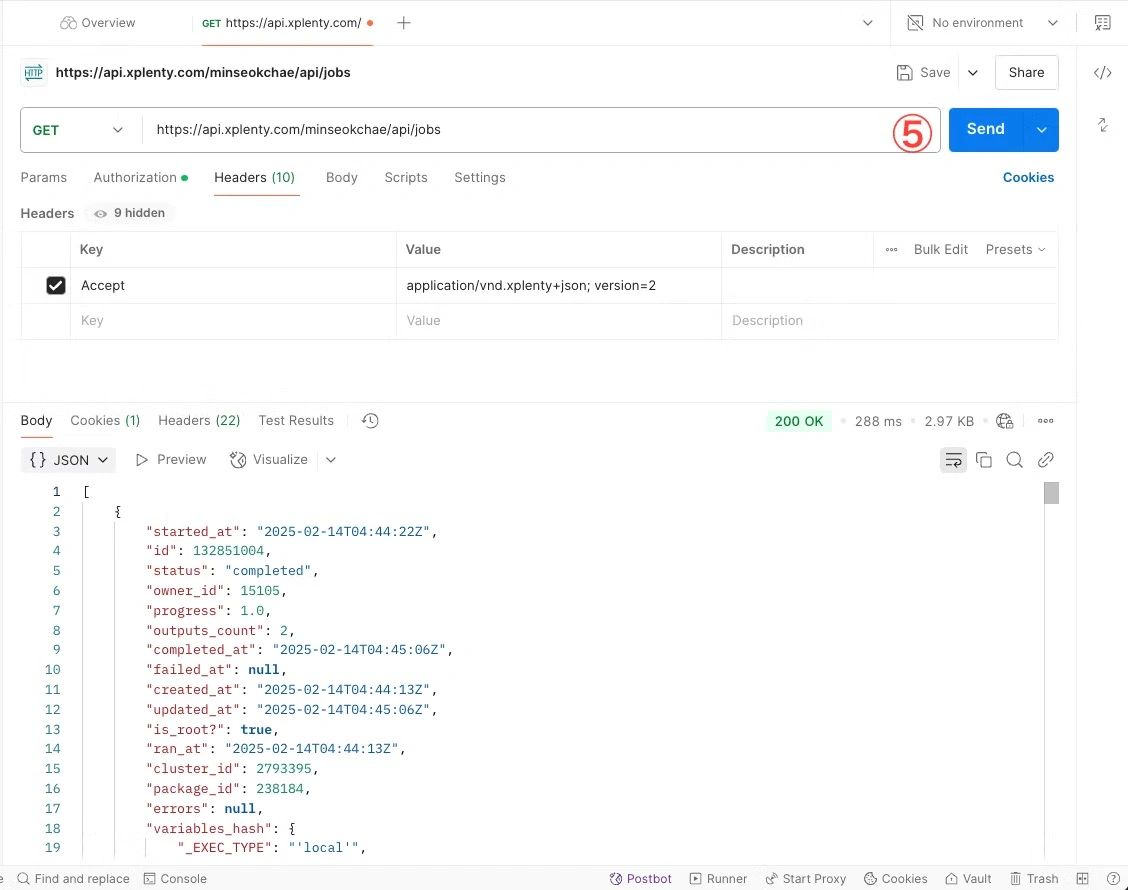Click the Preview response button
The height and width of the screenshot is (890, 1128).
171,460
